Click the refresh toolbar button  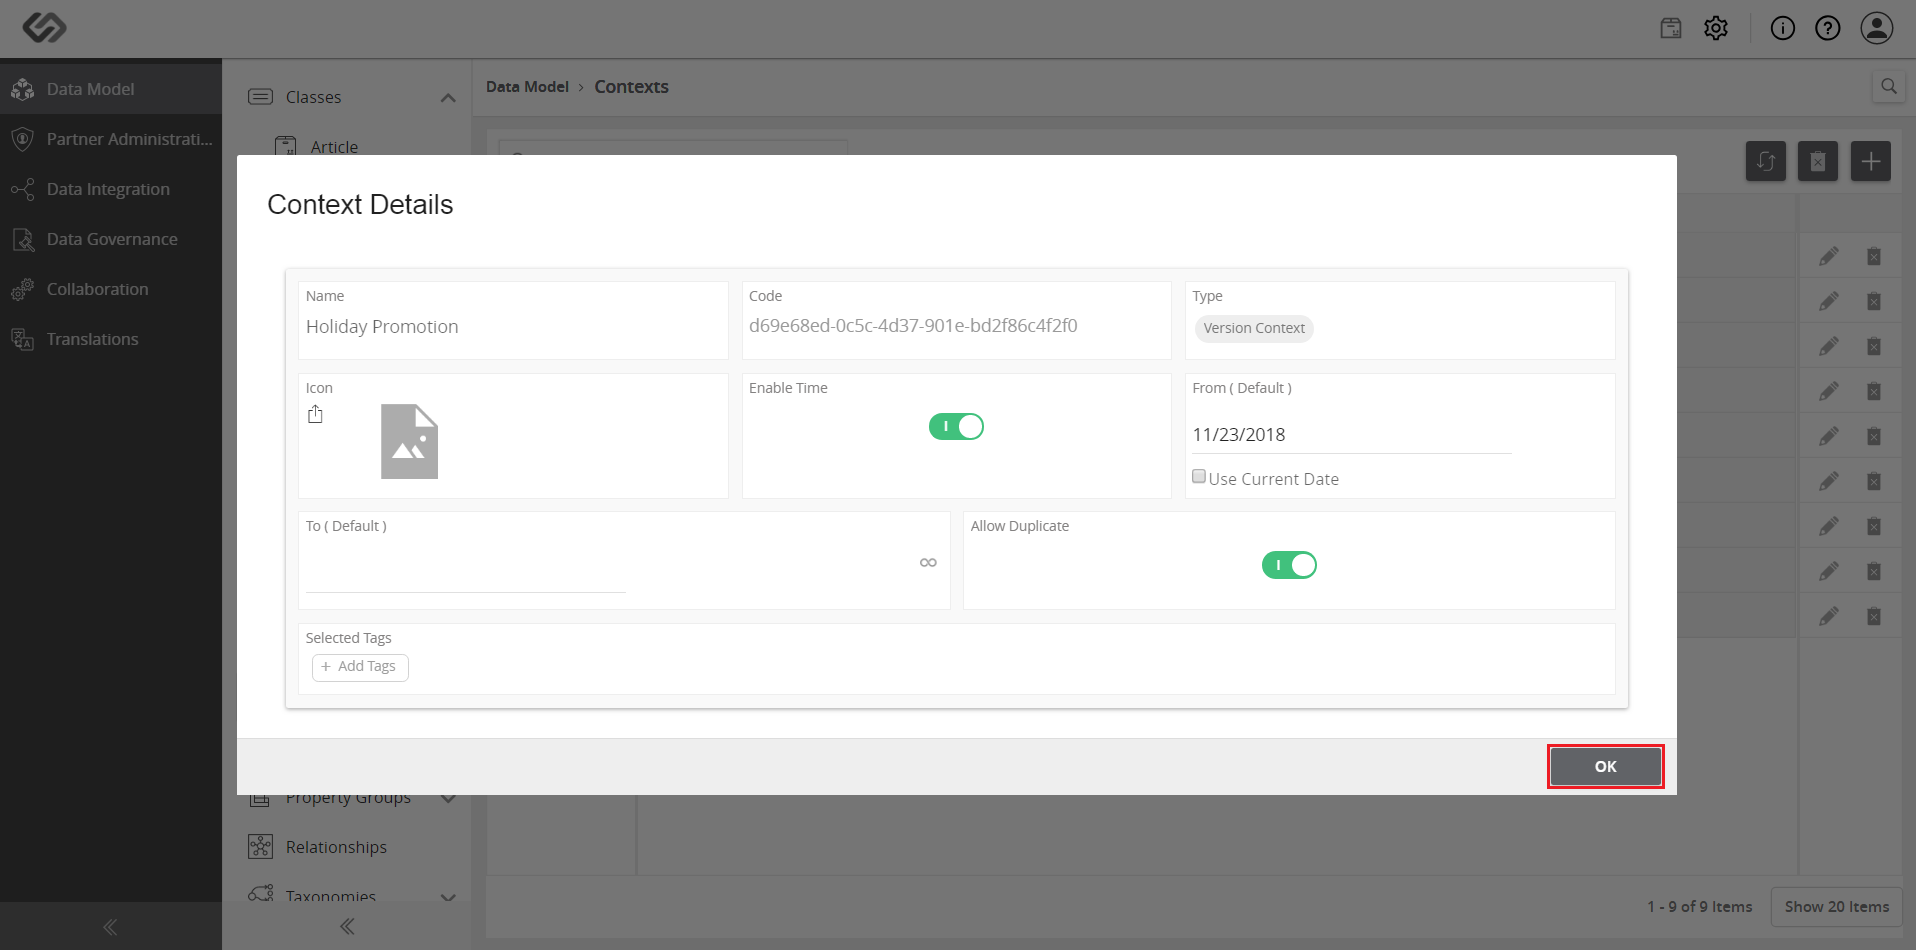click(x=1766, y=161)
